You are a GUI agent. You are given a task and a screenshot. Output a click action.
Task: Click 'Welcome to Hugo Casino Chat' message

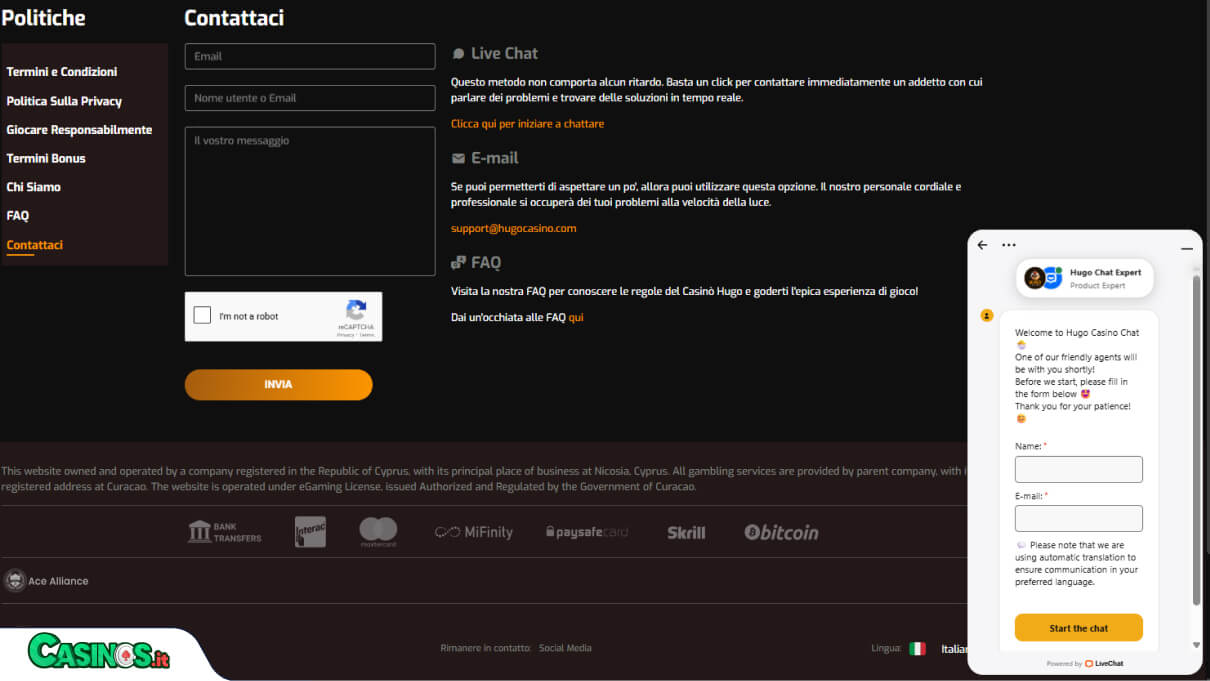[x=1077, y=332]
